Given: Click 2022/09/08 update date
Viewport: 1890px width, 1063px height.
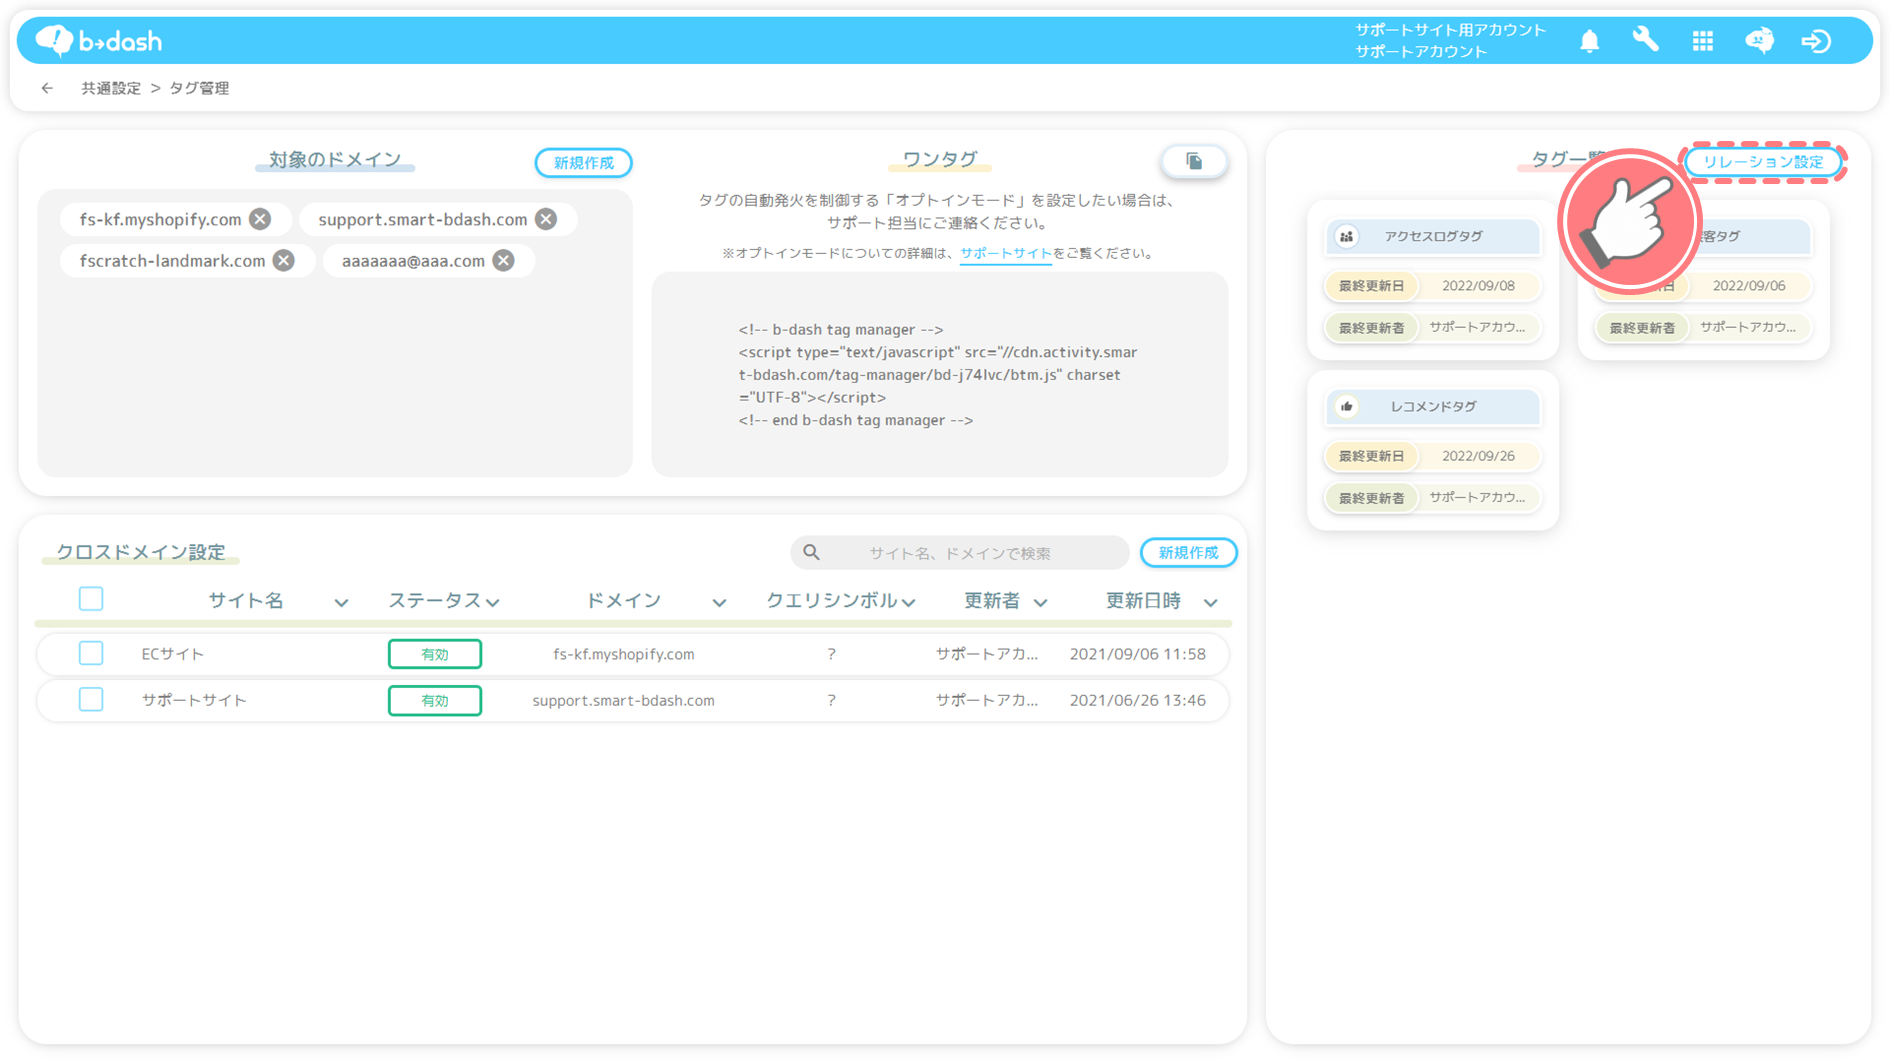Looking at the screenshot, I should point(1478,286).
